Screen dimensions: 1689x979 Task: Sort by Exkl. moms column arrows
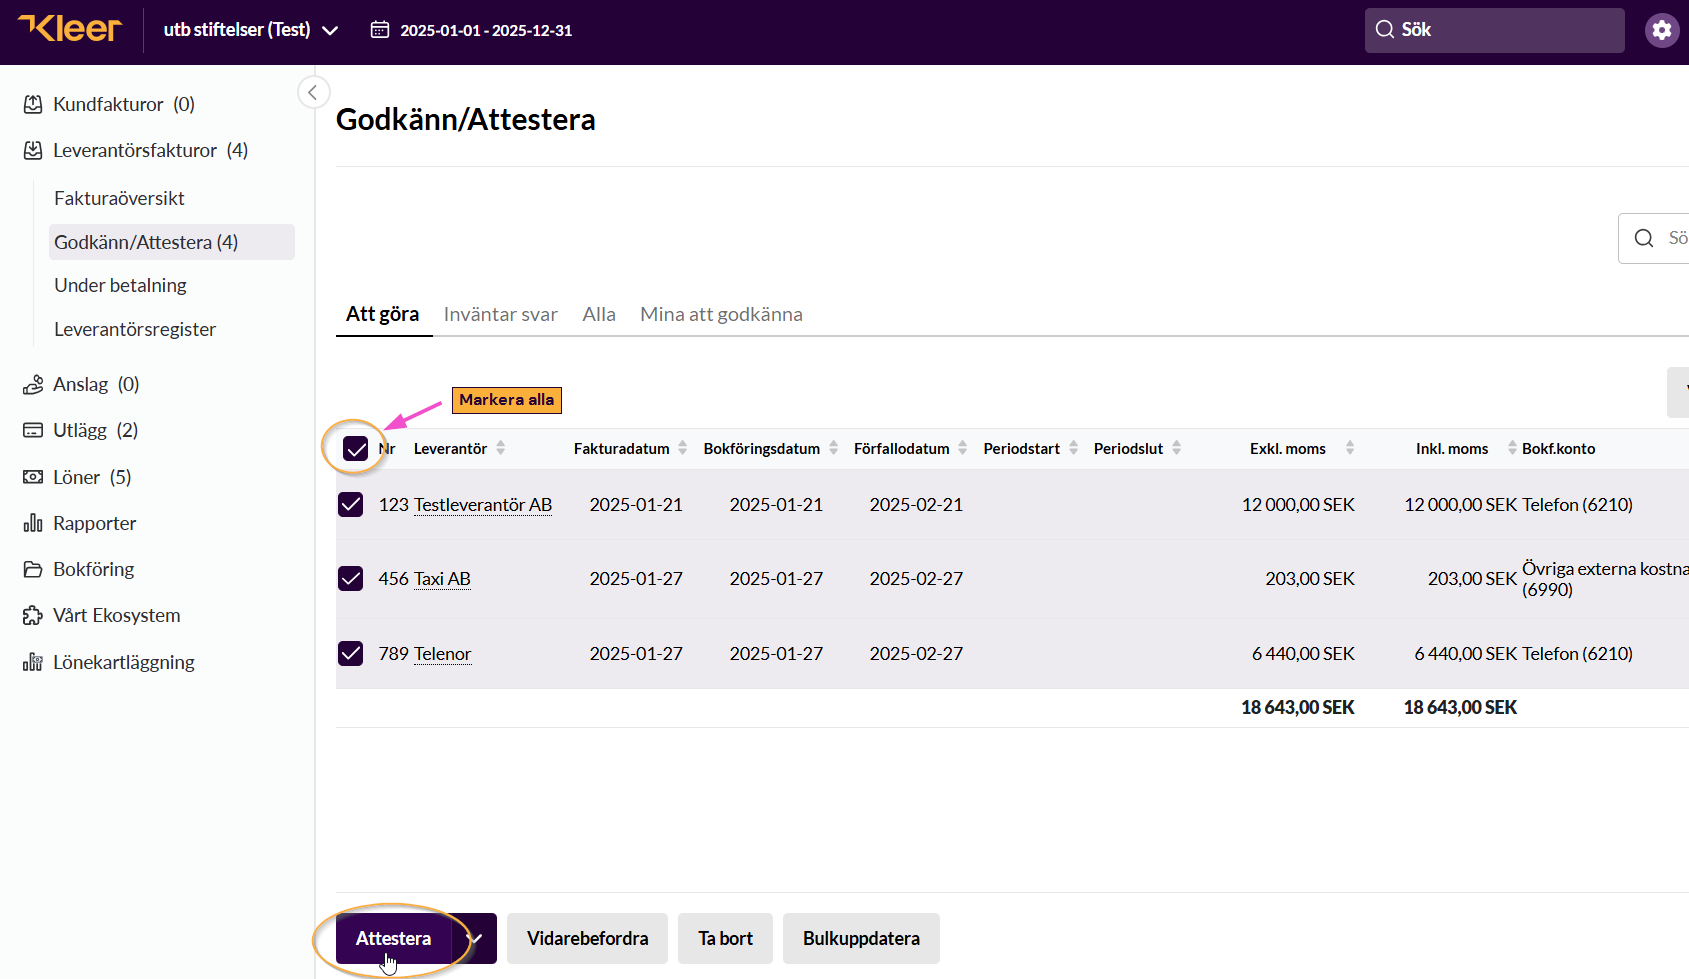tap(1349, 448)
